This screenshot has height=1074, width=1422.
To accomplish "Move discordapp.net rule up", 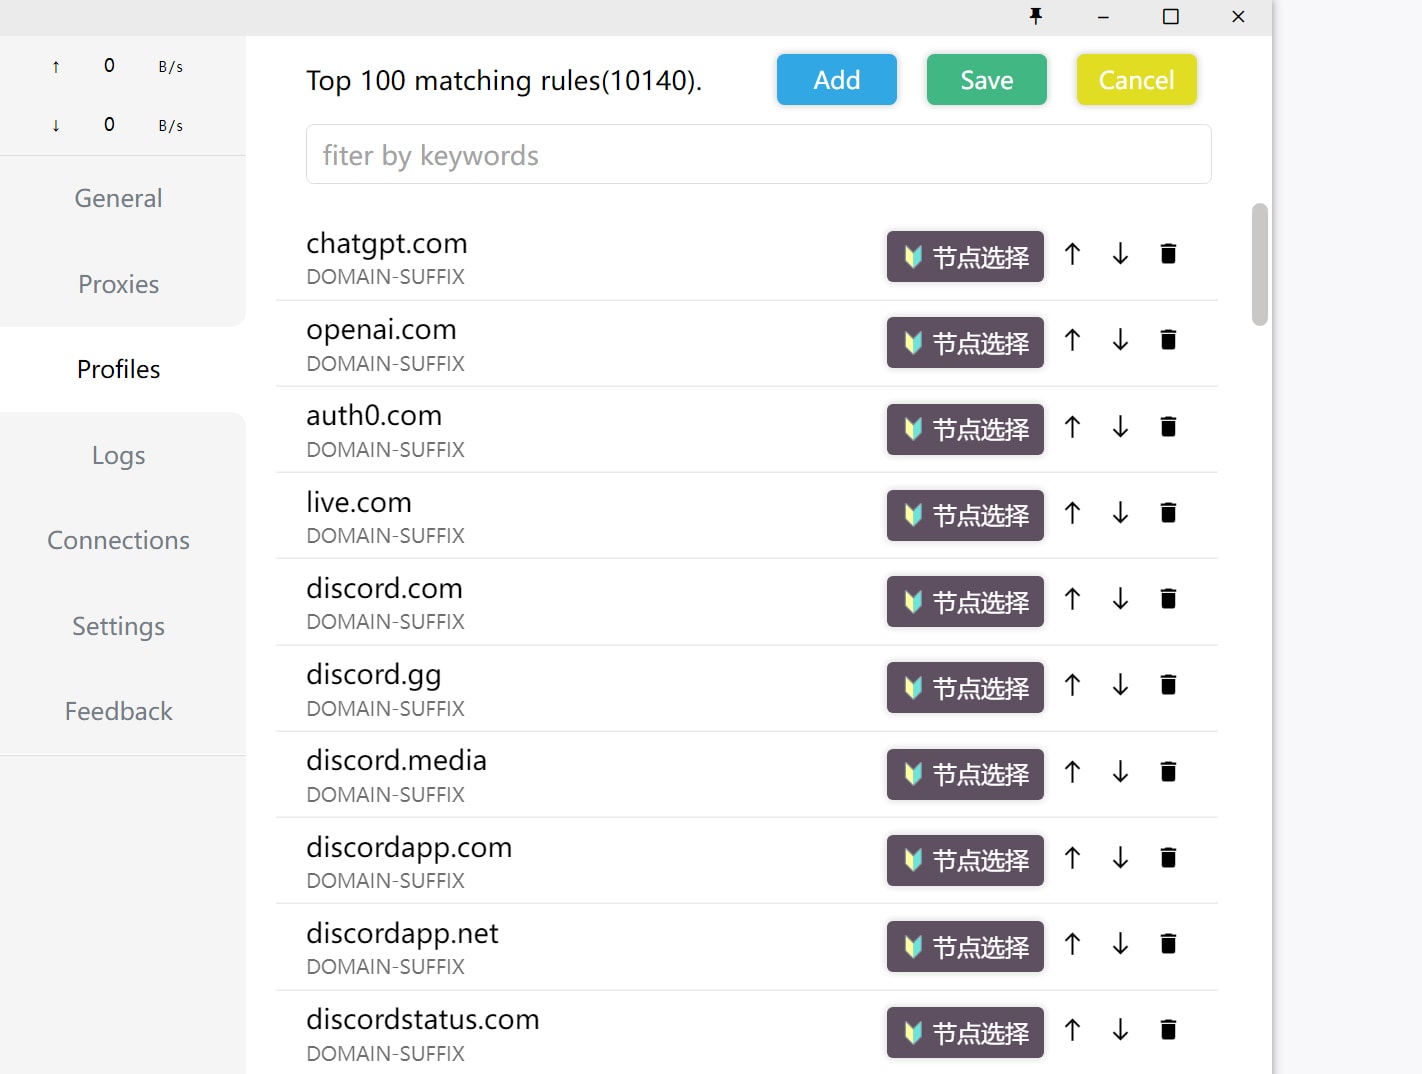I will pos(1072,944).
